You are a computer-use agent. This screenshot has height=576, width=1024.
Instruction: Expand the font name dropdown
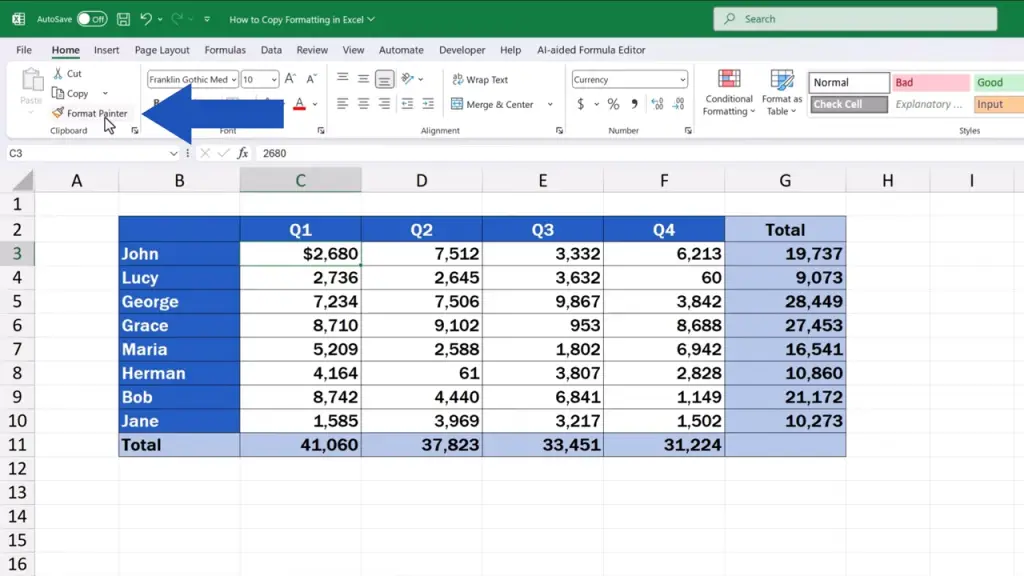click(233, 80)
